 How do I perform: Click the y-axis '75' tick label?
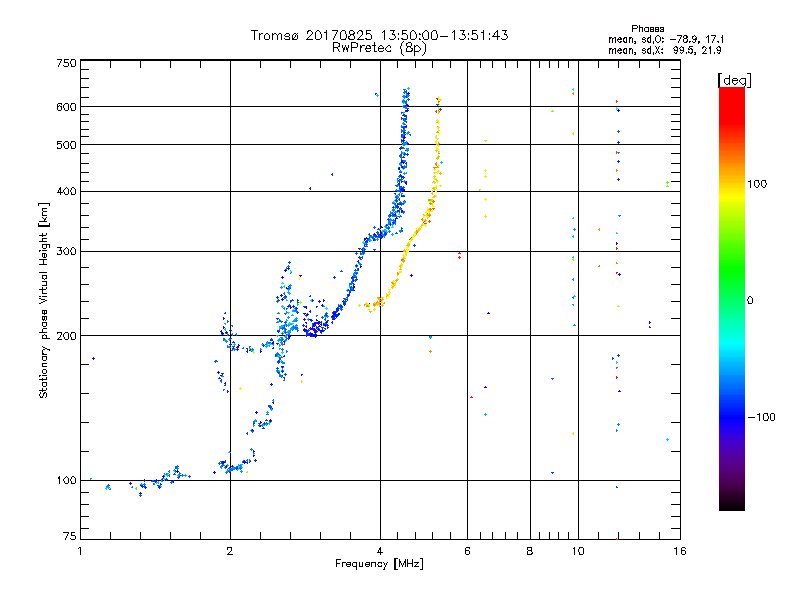[69, 536]
